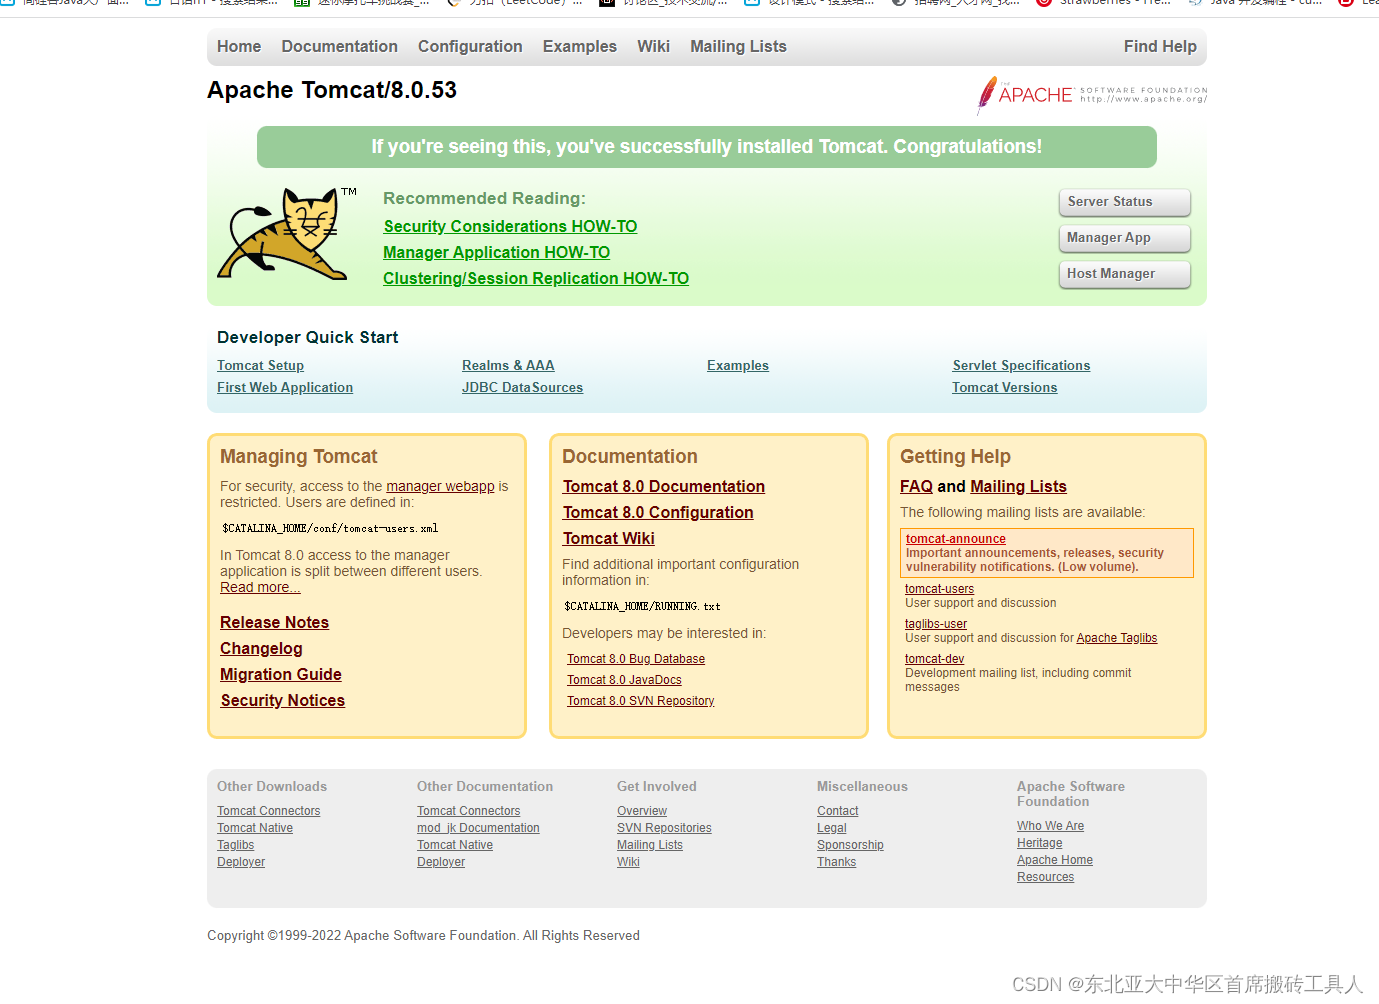Select Examples in the top navigation bar

(580, 46)
